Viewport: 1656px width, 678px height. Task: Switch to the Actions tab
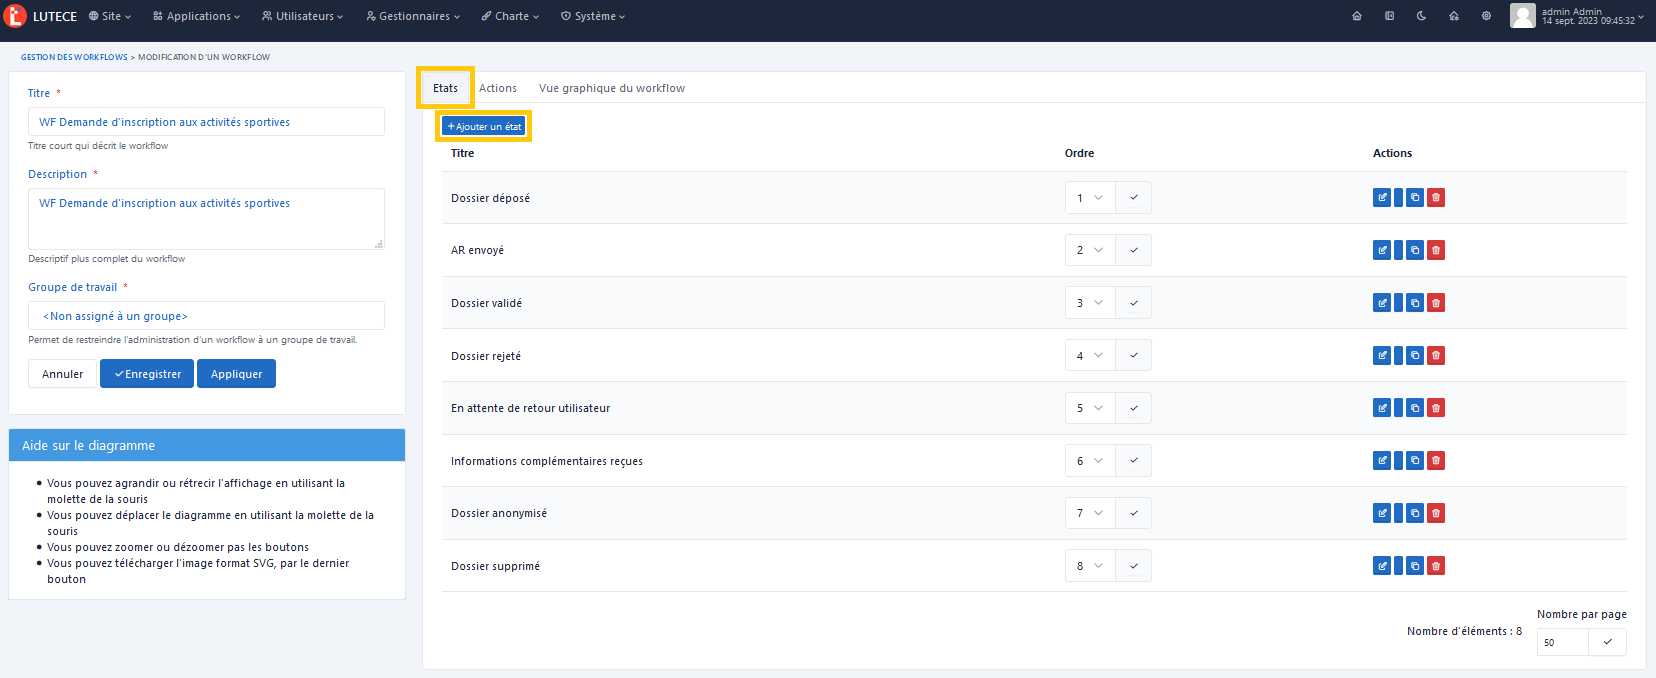(x=498, y=88)
